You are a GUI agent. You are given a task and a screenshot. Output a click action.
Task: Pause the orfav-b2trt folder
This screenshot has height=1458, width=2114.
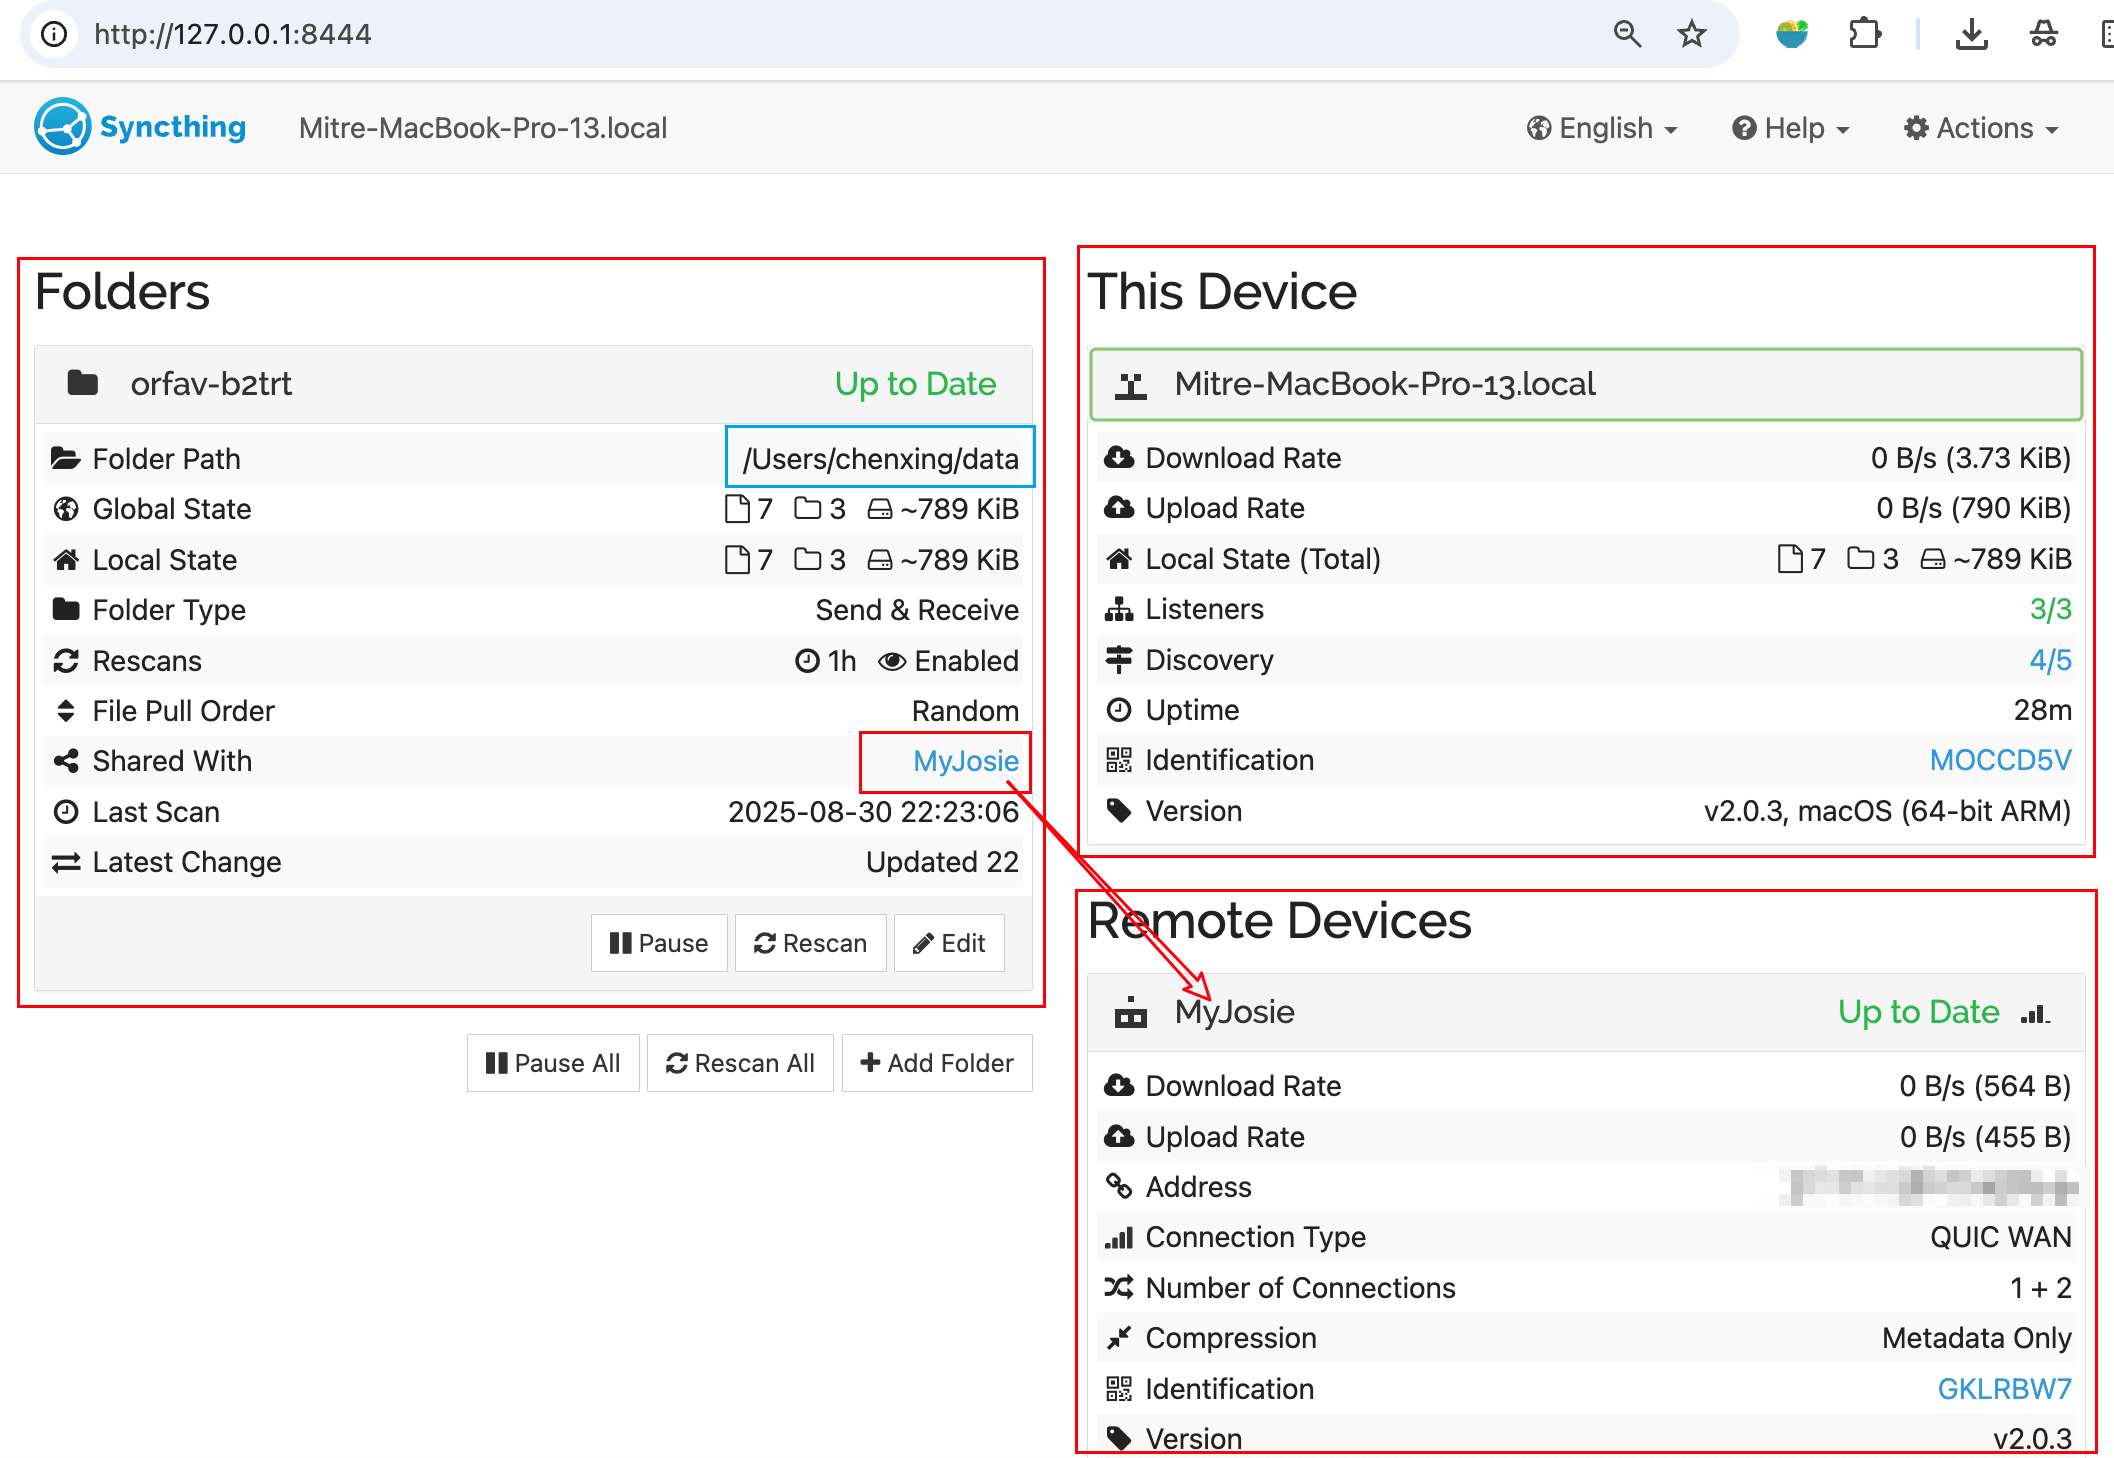(x=659, y=943)
